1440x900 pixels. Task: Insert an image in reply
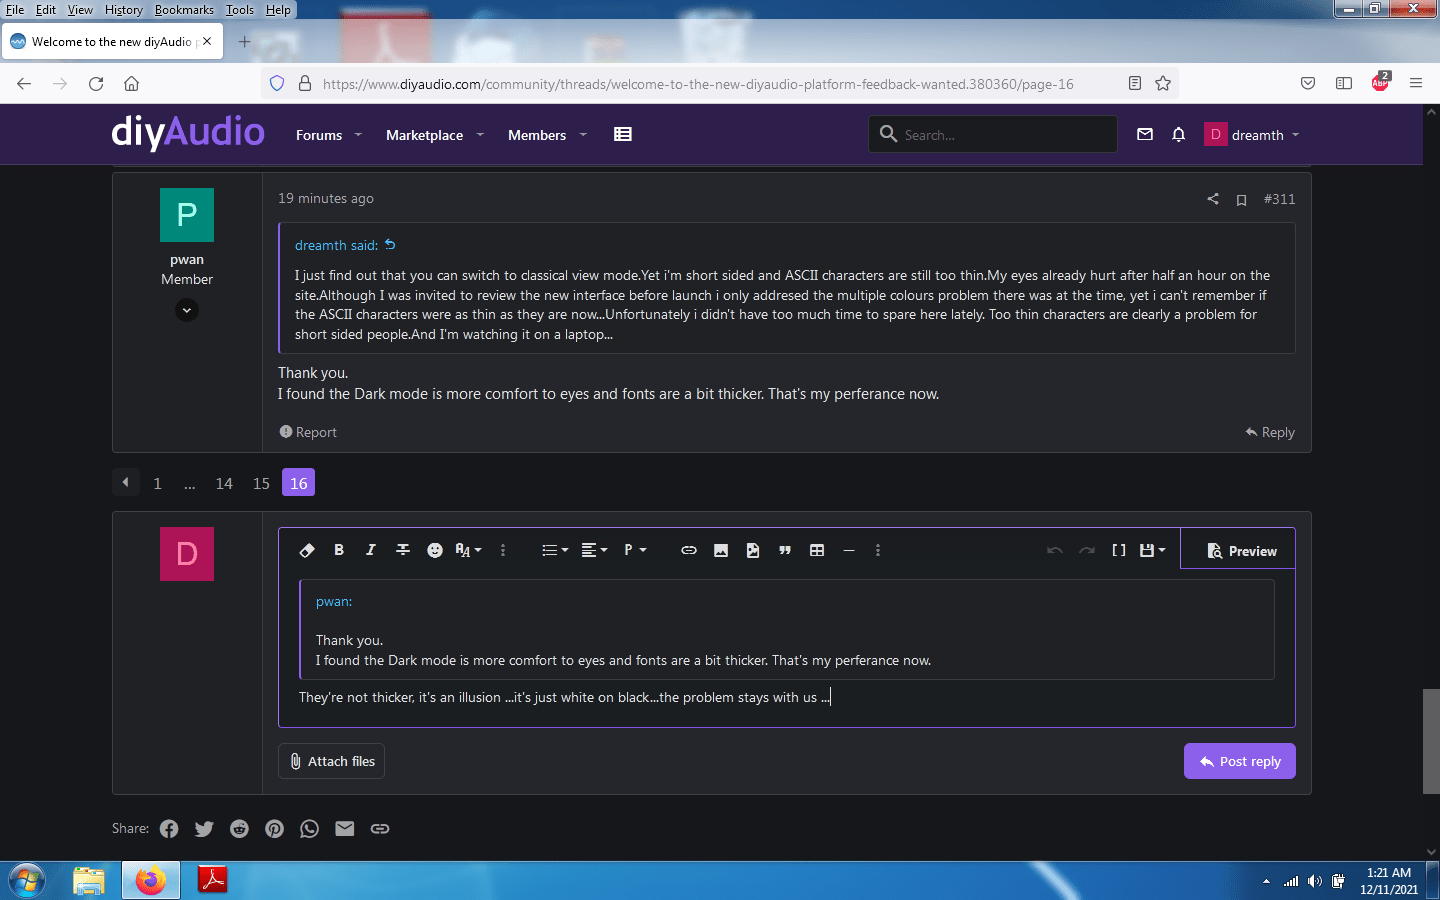pos(721,550)
